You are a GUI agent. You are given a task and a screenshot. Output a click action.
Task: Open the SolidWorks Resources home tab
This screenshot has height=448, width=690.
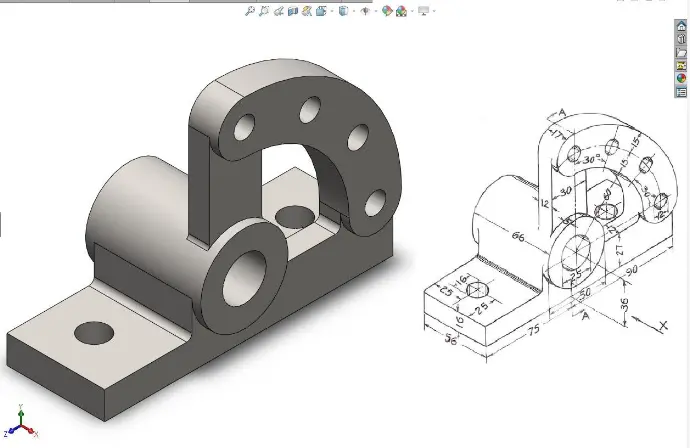tap(681, 26)
